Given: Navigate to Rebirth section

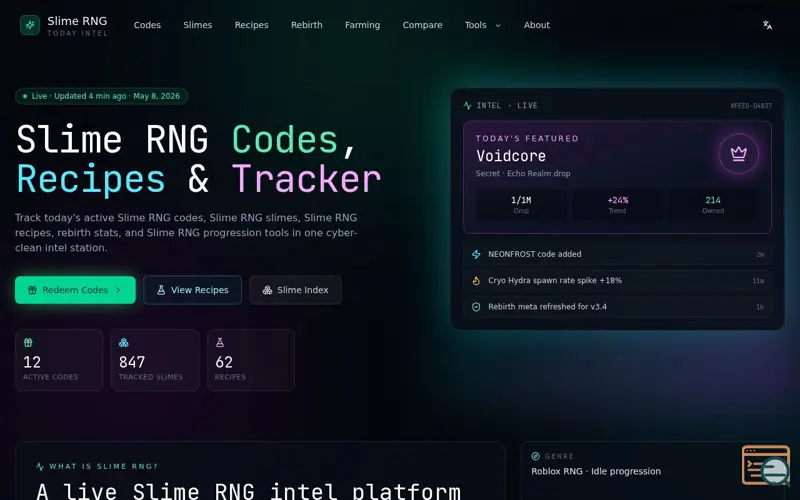Looking at the screenshot, I should [x=307, y=25].
